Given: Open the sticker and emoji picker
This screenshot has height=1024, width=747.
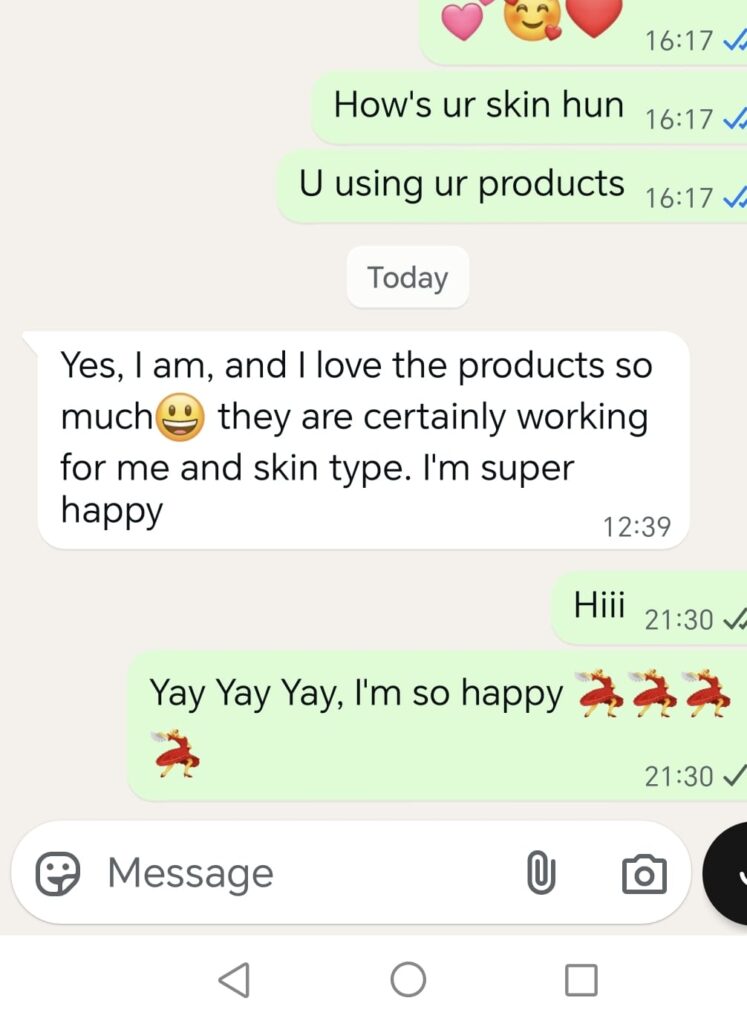Looking at the screenshot, I should (x=57, y=873).
